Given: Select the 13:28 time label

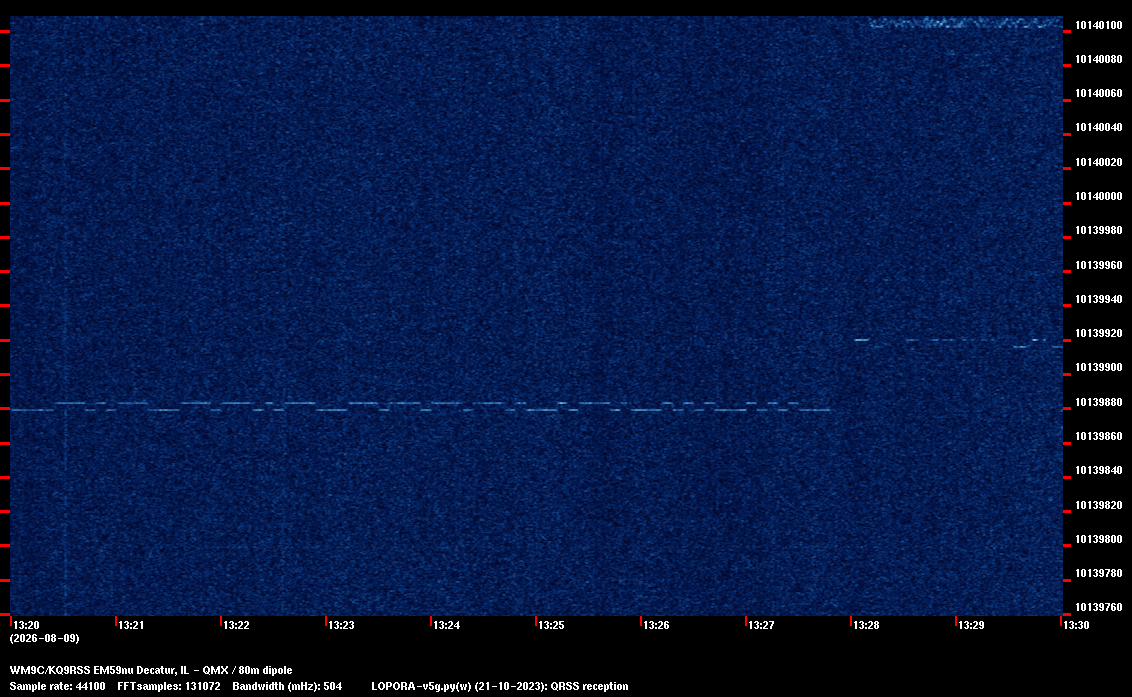Looking at the screenshot, I should pos(866,625).
